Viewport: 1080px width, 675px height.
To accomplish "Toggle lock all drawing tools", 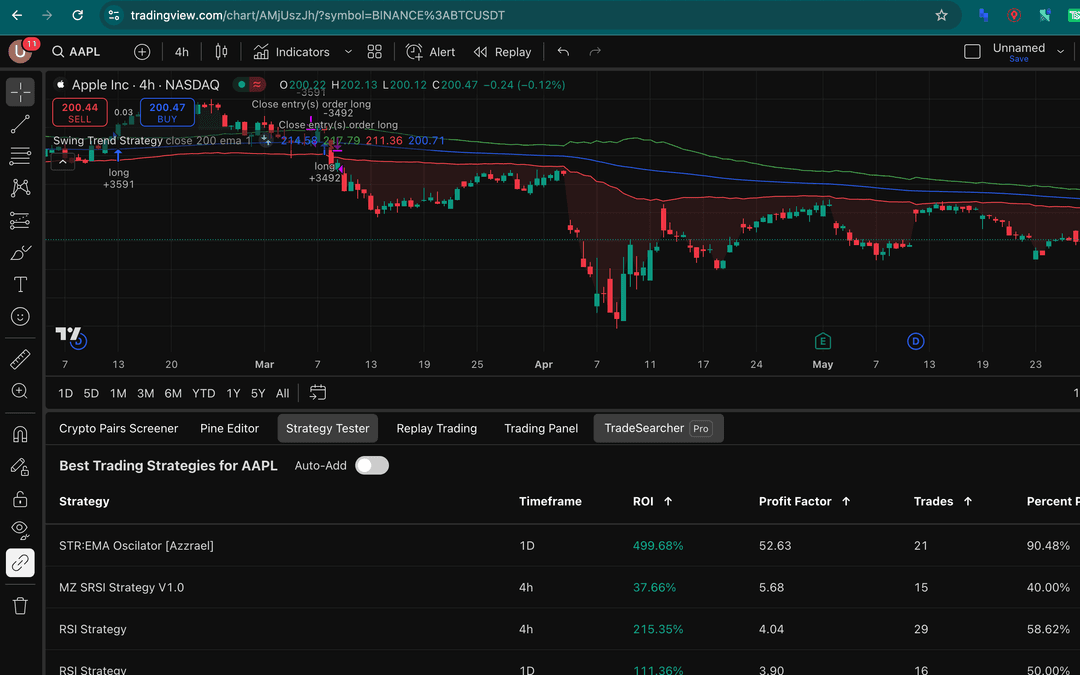I will [20, 499].
